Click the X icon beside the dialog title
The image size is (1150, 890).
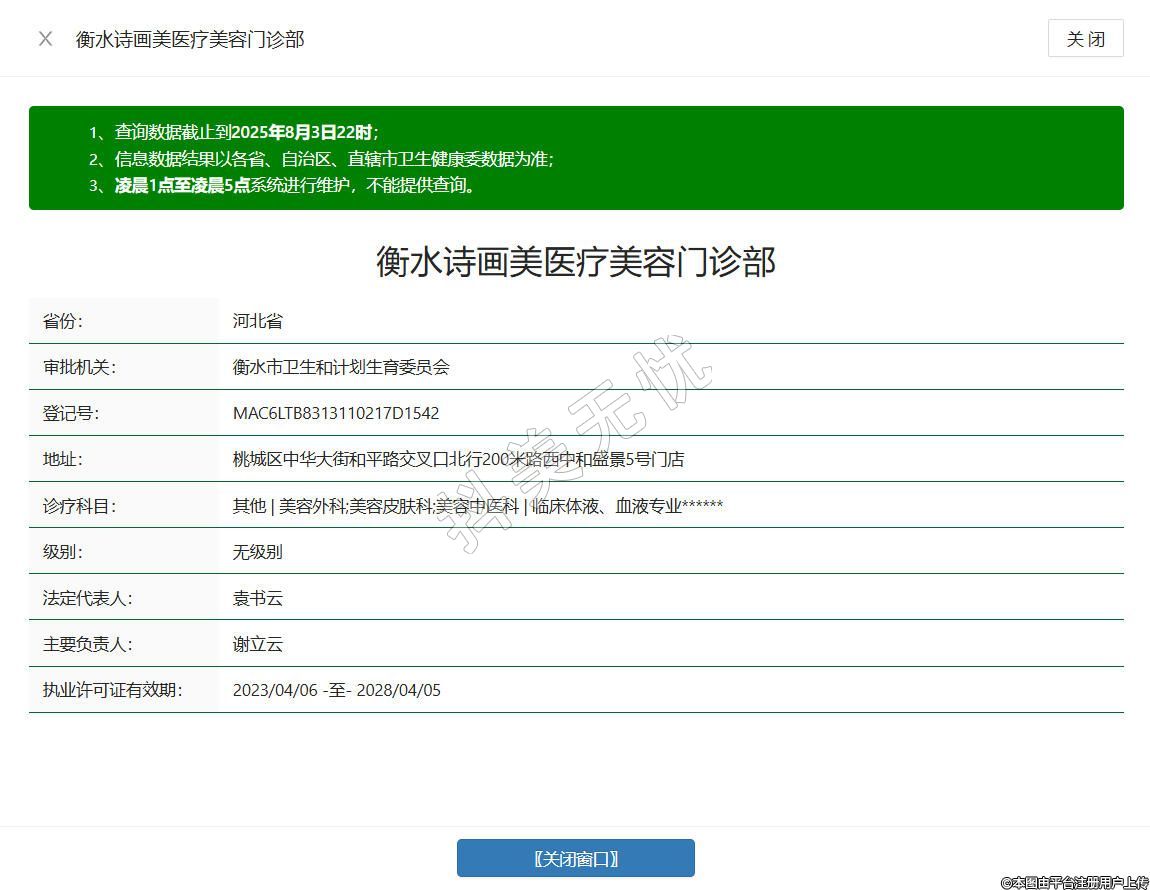pos(45,39)
